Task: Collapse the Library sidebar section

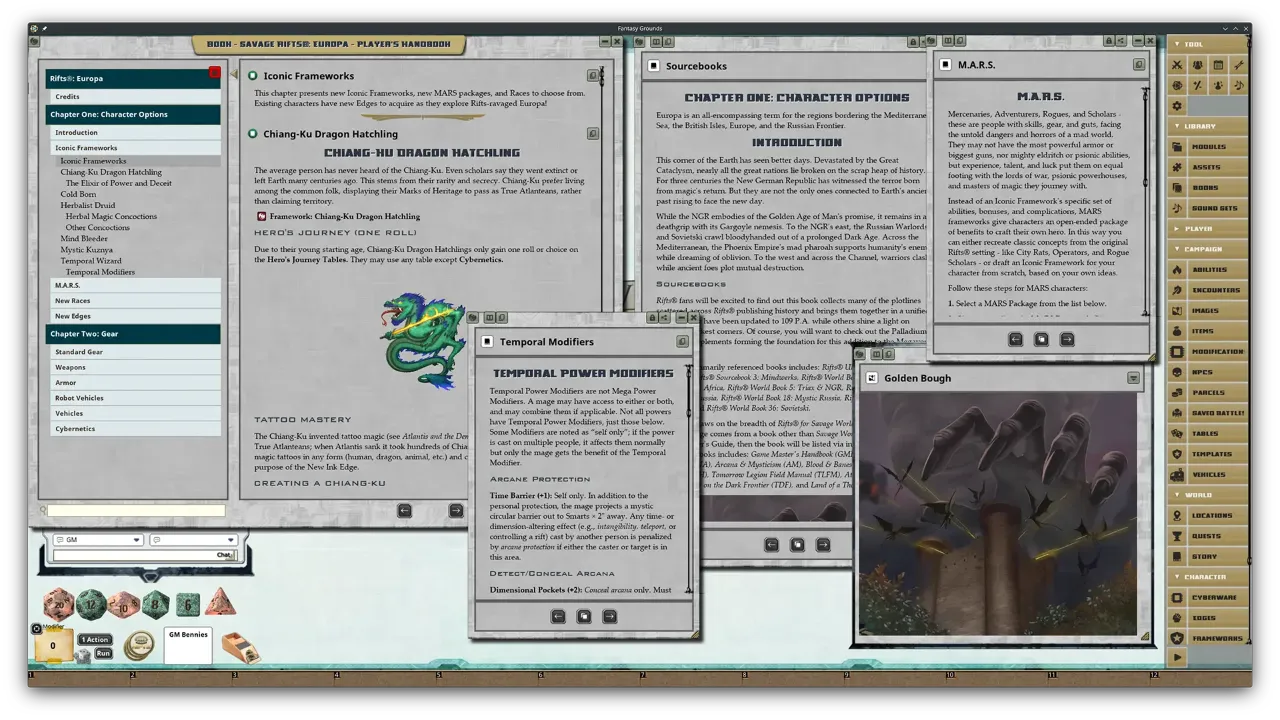Action: pyautogui.click(x=1207, y=126)
